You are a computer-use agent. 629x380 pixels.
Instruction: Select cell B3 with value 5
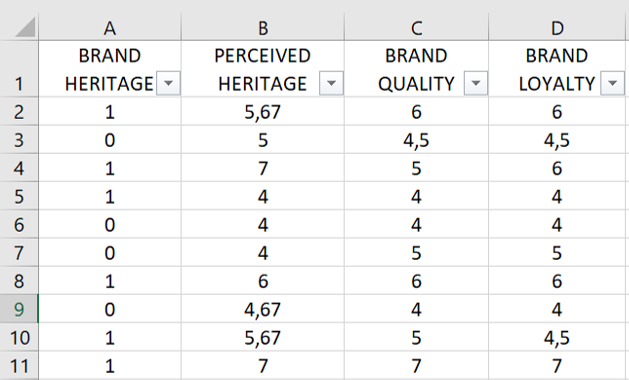pyautogui.click(x=263, y=139)
